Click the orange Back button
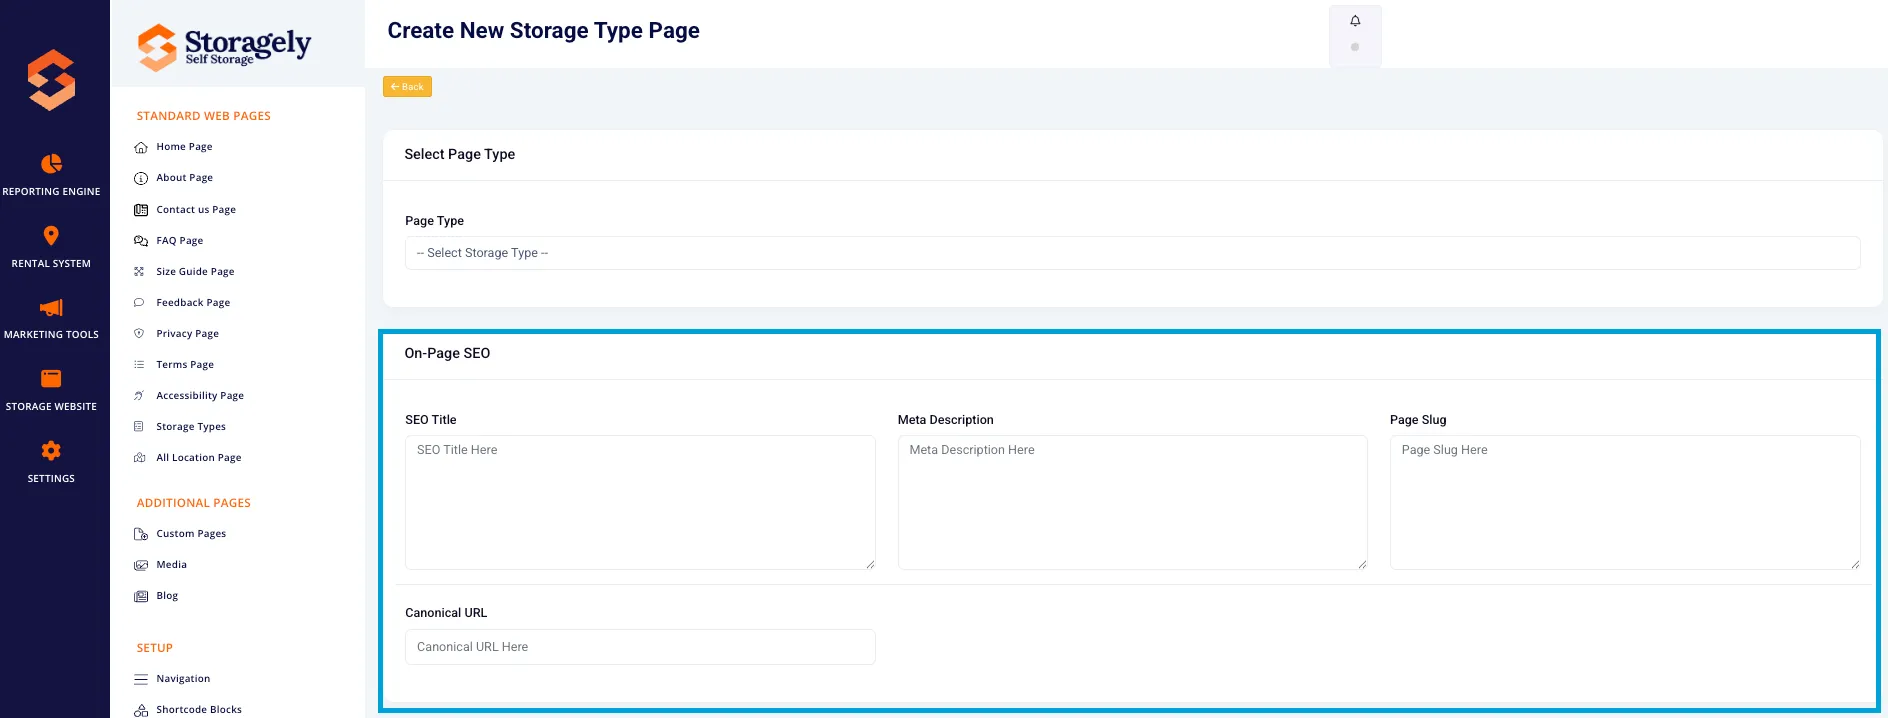1888x718 pixels. click(x=407, y=87)
